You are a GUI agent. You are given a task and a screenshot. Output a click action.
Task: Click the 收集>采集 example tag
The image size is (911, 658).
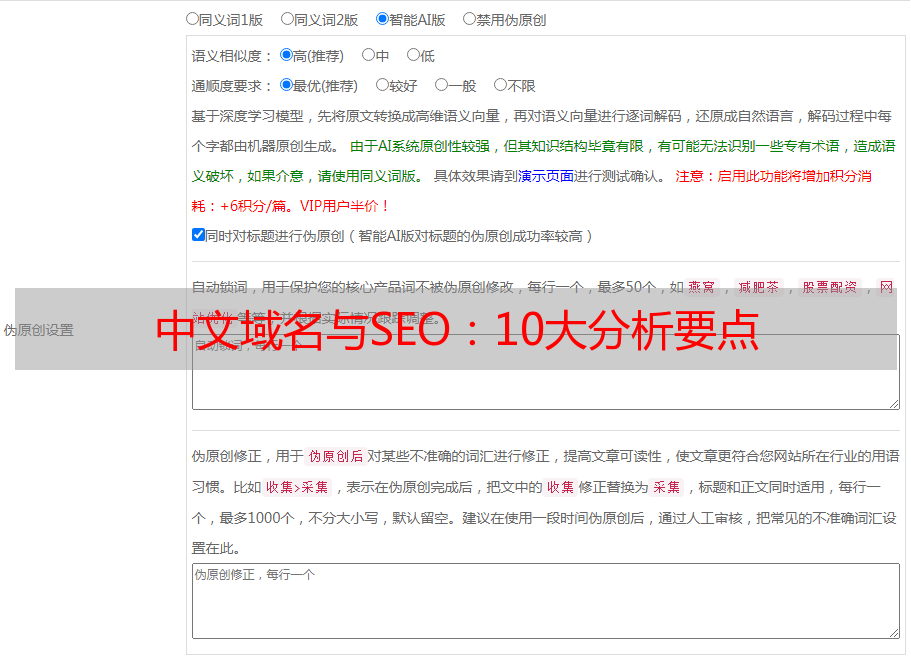[x=297, y=487]
